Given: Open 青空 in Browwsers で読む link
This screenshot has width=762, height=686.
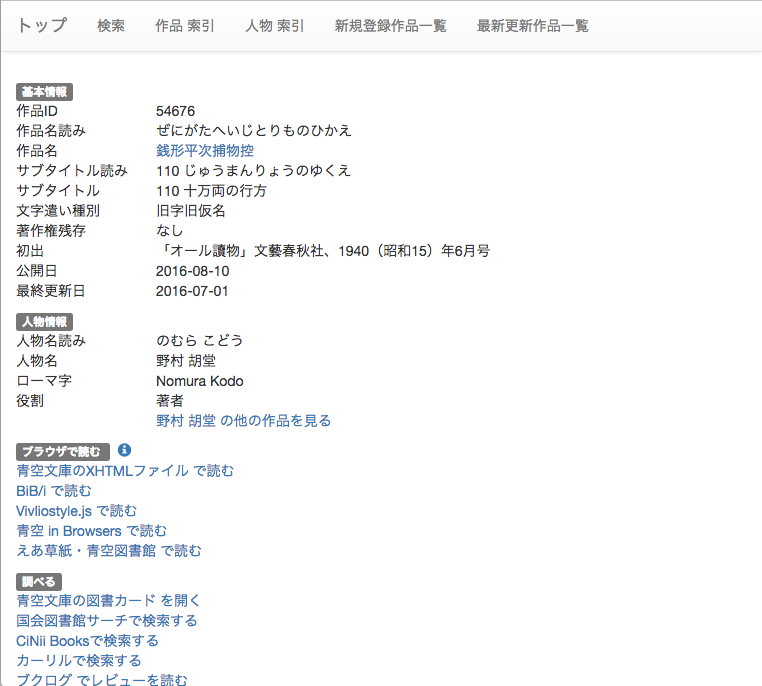Looking at the screenshot, I should coord(92,530).
